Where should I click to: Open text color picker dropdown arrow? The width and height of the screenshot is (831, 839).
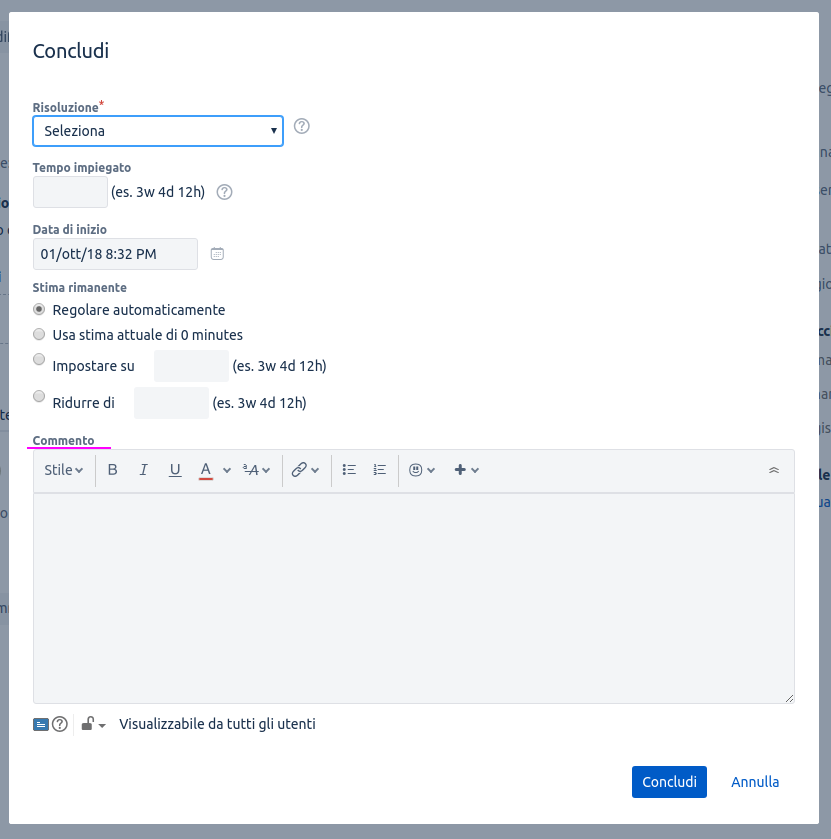tap(227, 470)
